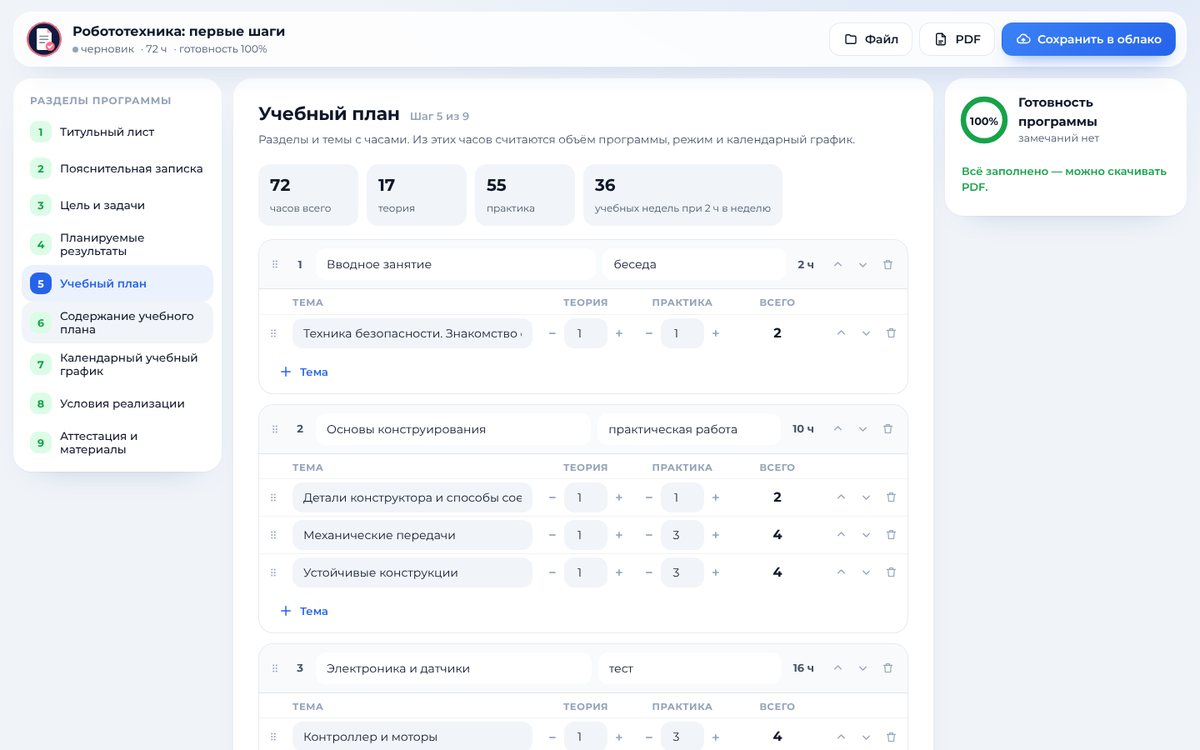Click the program document logo icon
This screenshot has width=1200, height=750.
point(44,39)
